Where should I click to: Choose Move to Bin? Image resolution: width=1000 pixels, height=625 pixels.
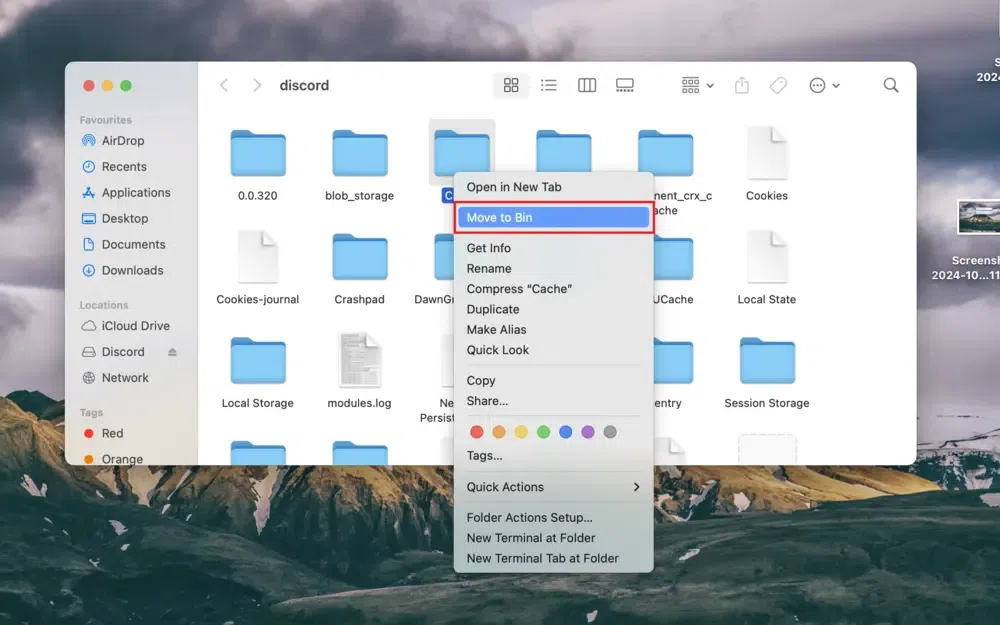tap(554, 217)
